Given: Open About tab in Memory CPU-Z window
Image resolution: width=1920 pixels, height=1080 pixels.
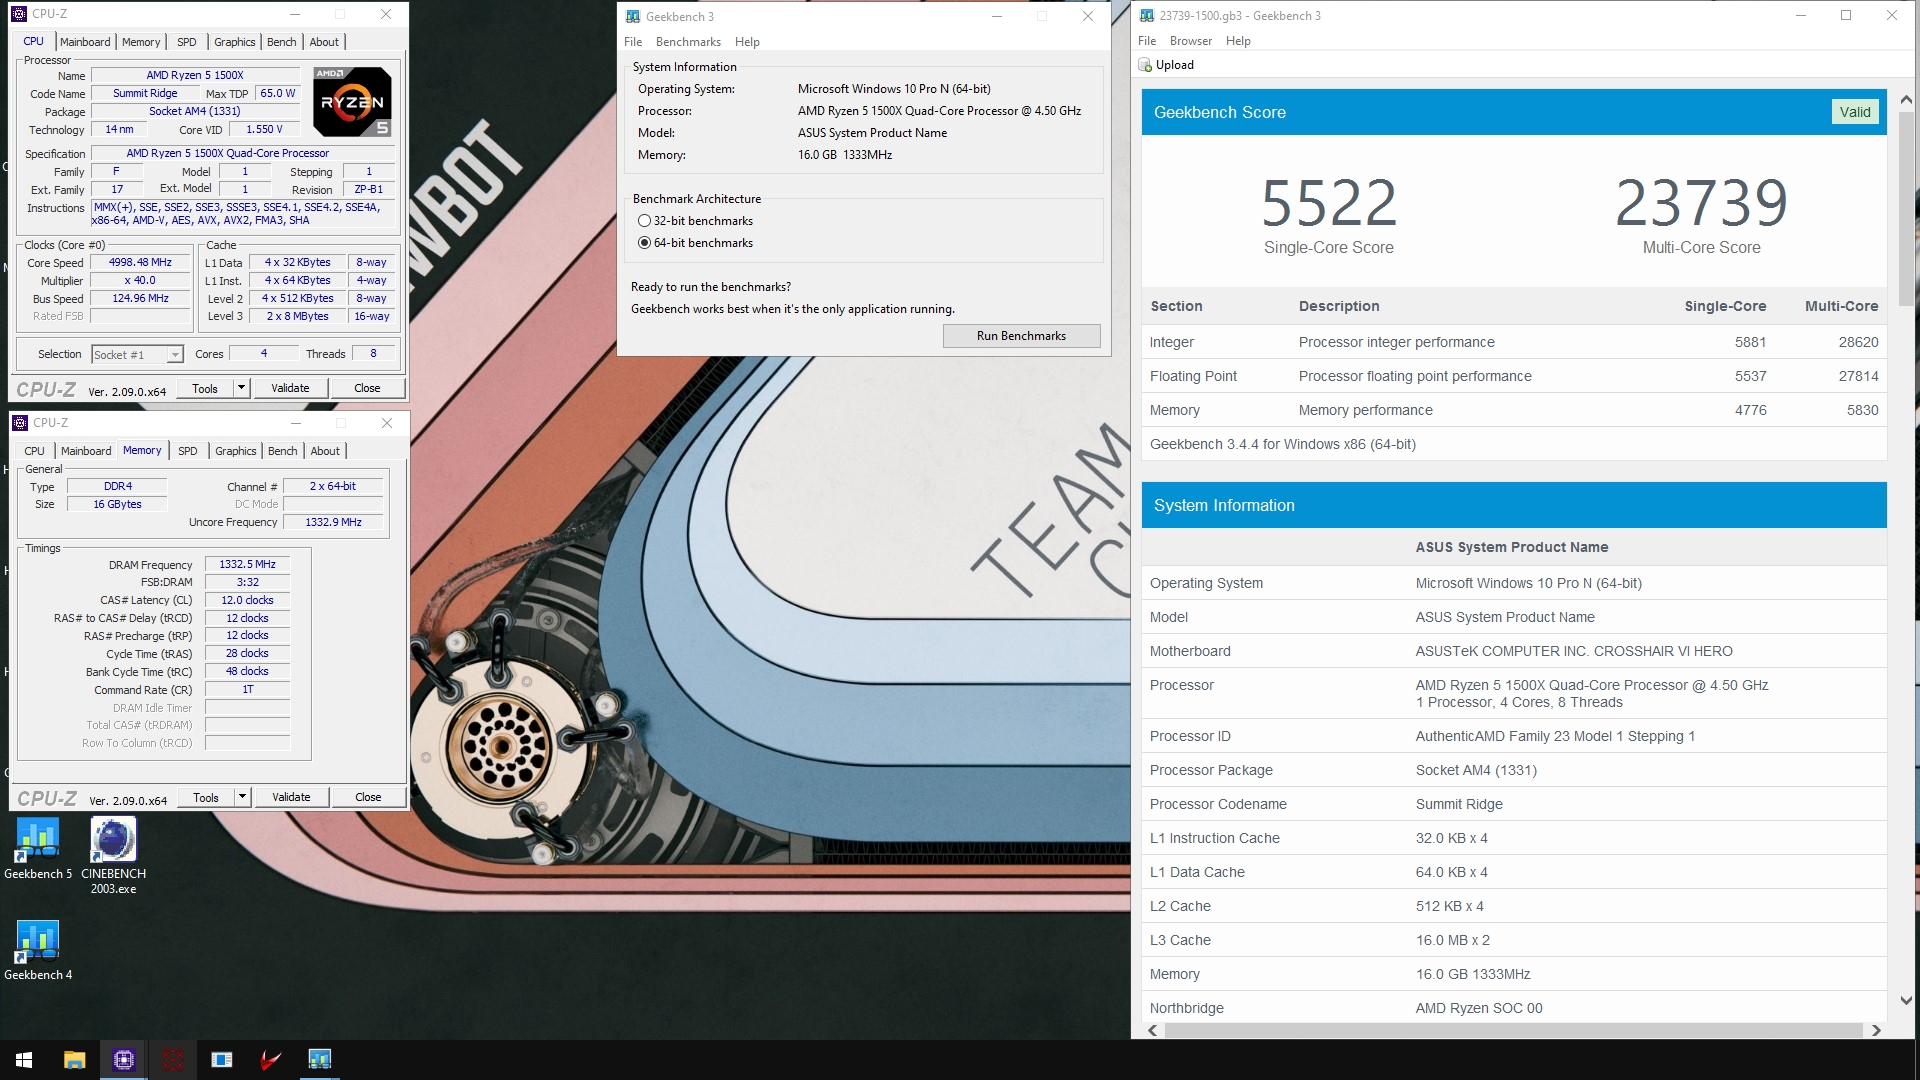Looking at the screenshot, I should point(325,451).
